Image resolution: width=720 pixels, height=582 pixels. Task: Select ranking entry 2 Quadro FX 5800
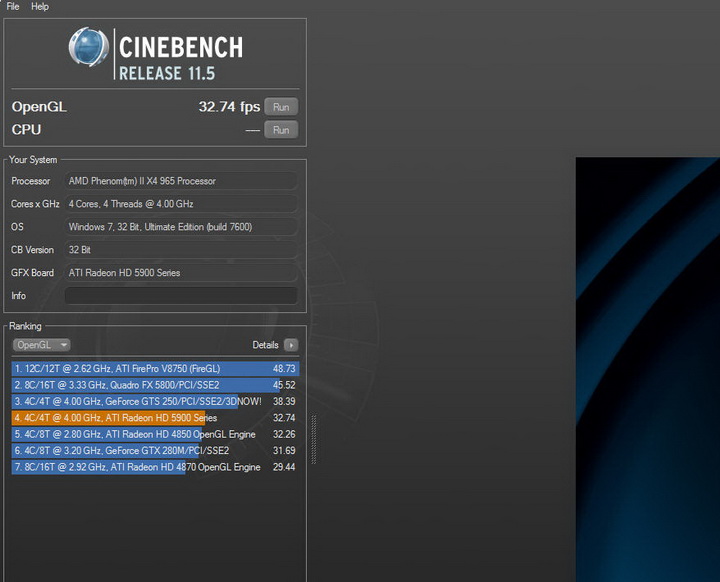click(x=155, y=385)
